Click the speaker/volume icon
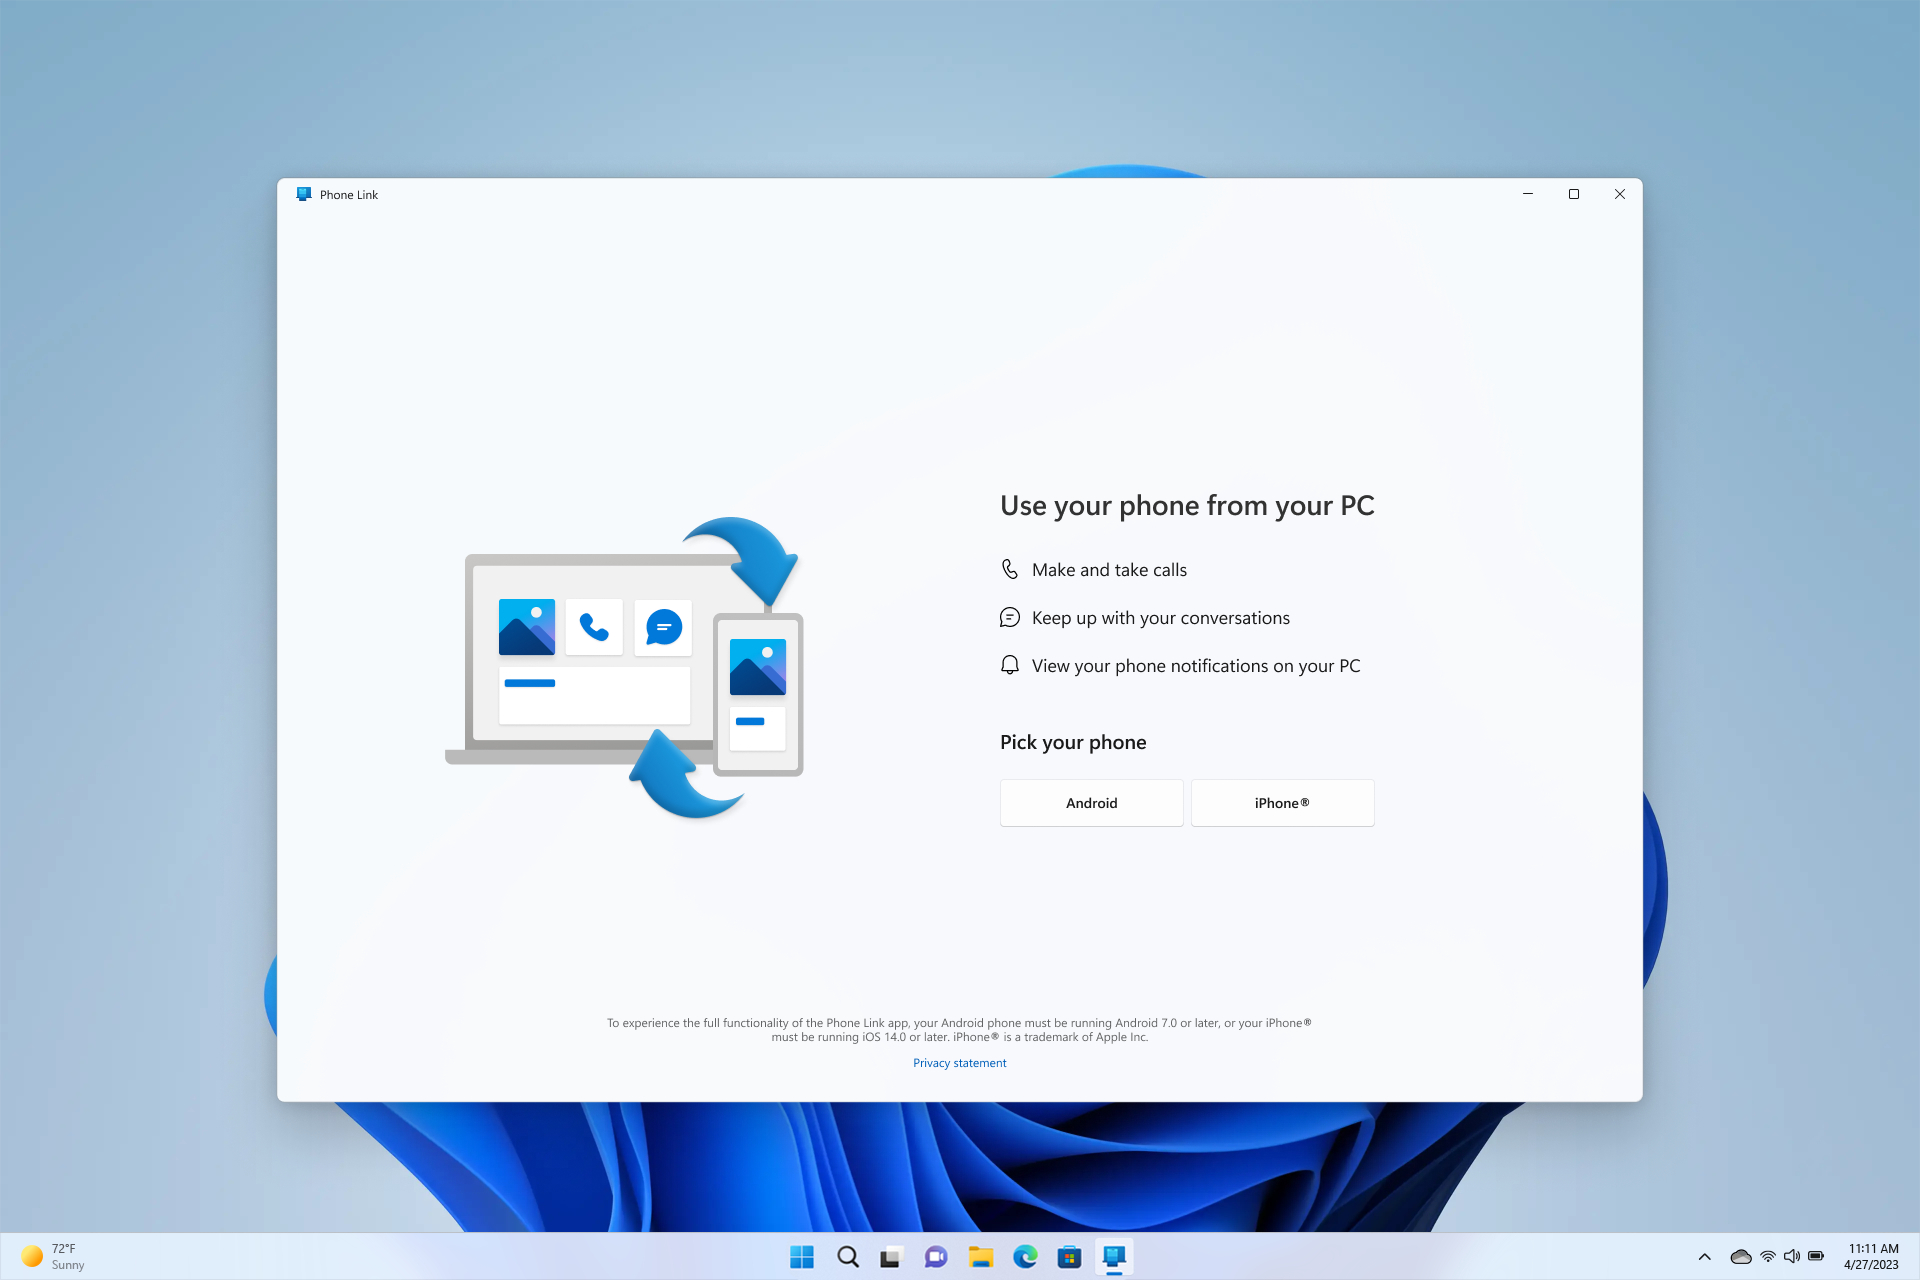1920x1280 pixels. point(1790,1256)
